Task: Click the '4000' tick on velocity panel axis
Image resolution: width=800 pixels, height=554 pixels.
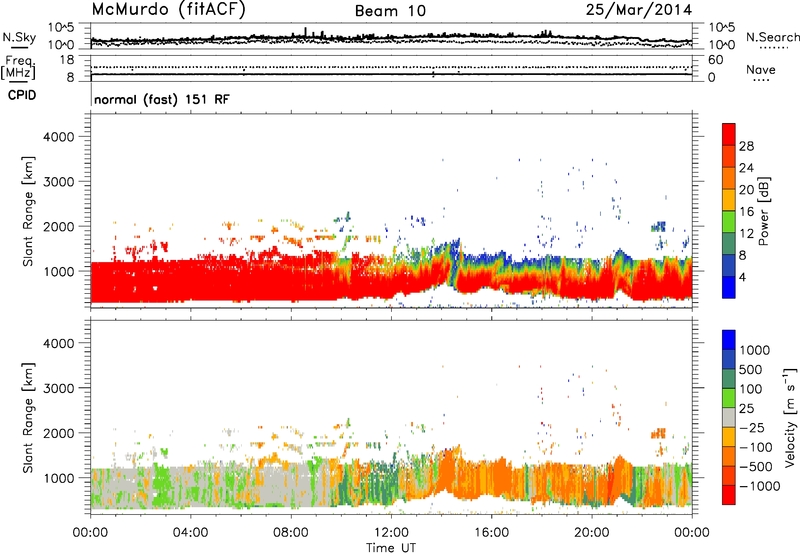Action: pyautogui.click(x=58, y=343)
